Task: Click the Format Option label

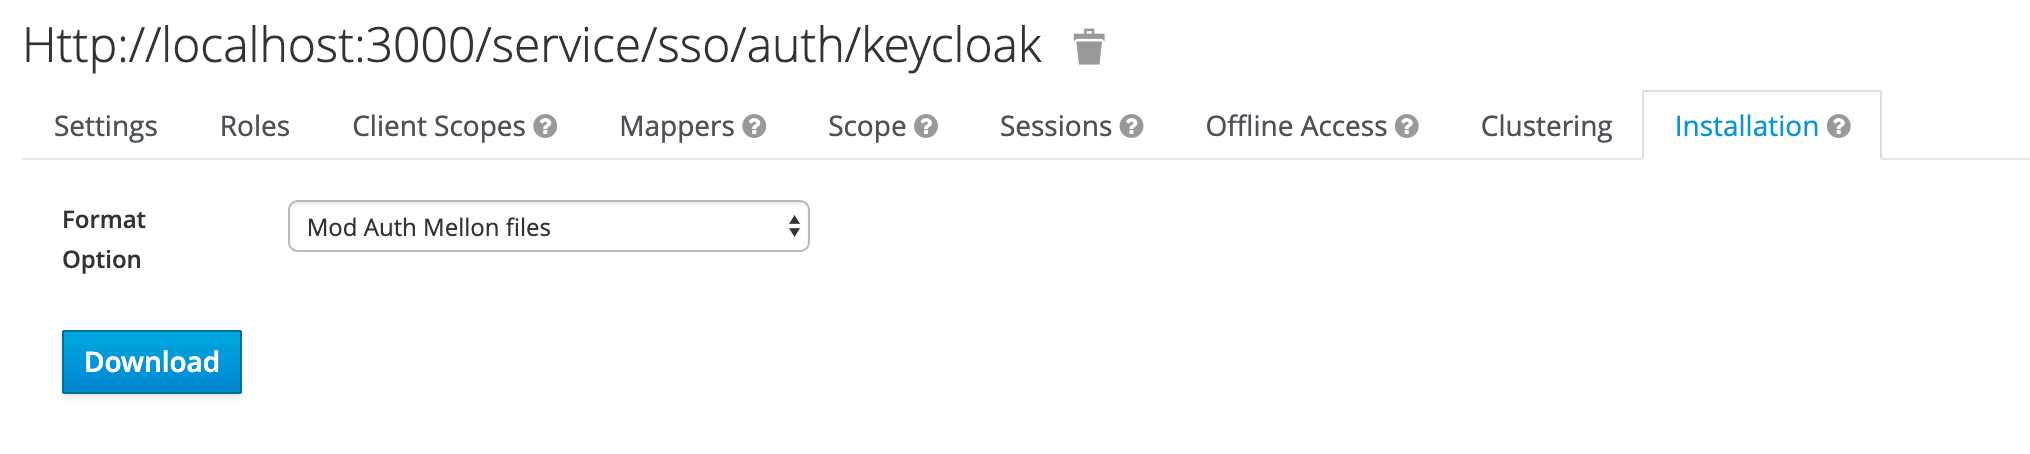Action: click(103, 239)
